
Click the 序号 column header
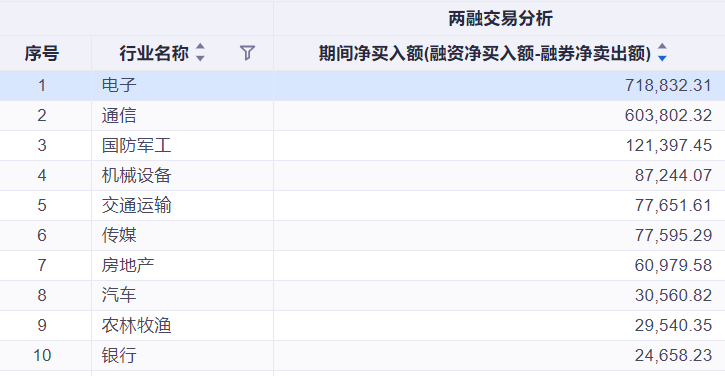(x=42, y=53)
